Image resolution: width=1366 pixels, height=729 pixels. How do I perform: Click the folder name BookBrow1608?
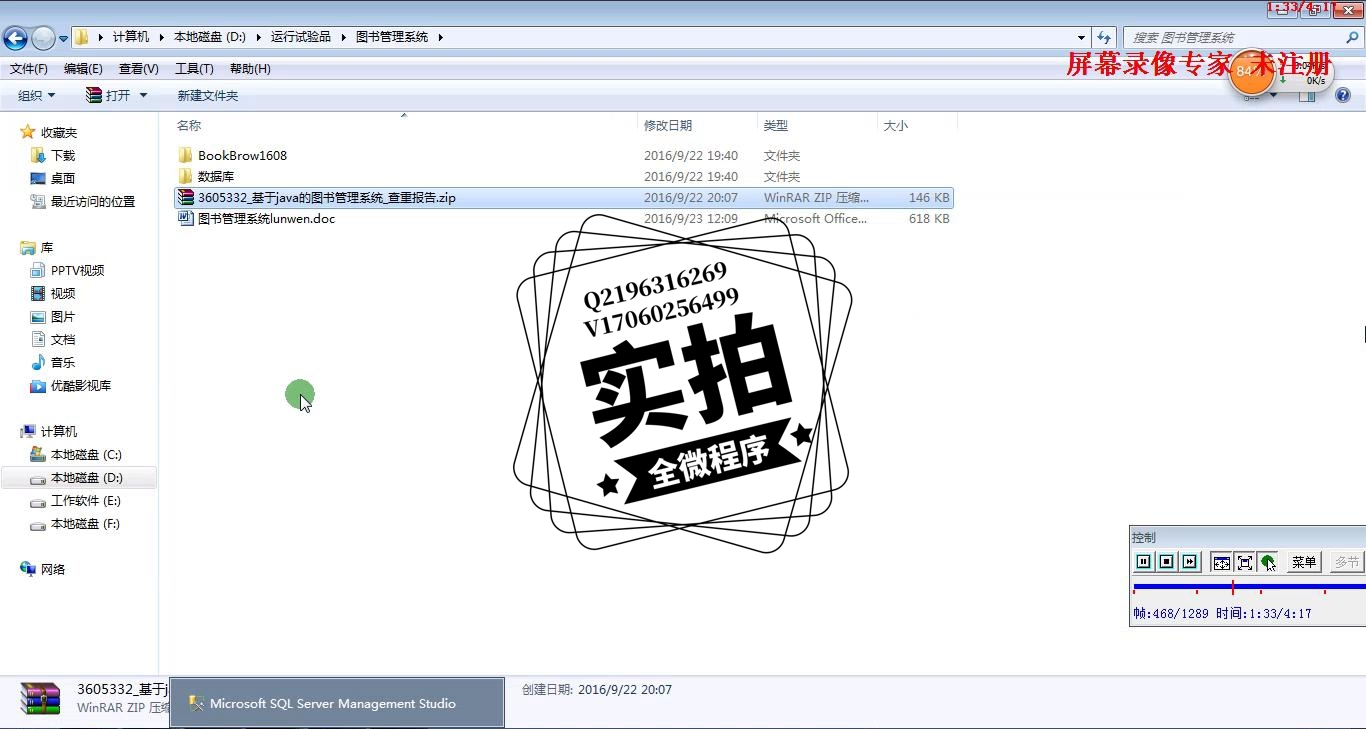242,156
